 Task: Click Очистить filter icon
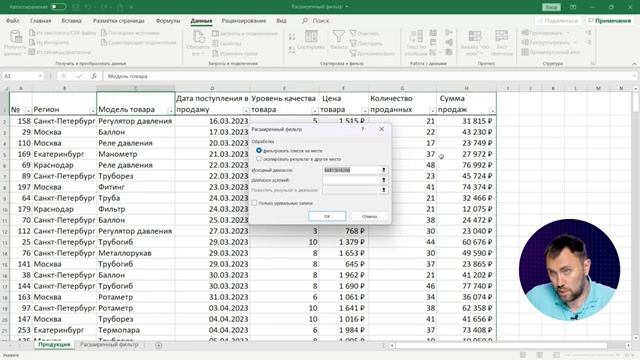[353, 33]
